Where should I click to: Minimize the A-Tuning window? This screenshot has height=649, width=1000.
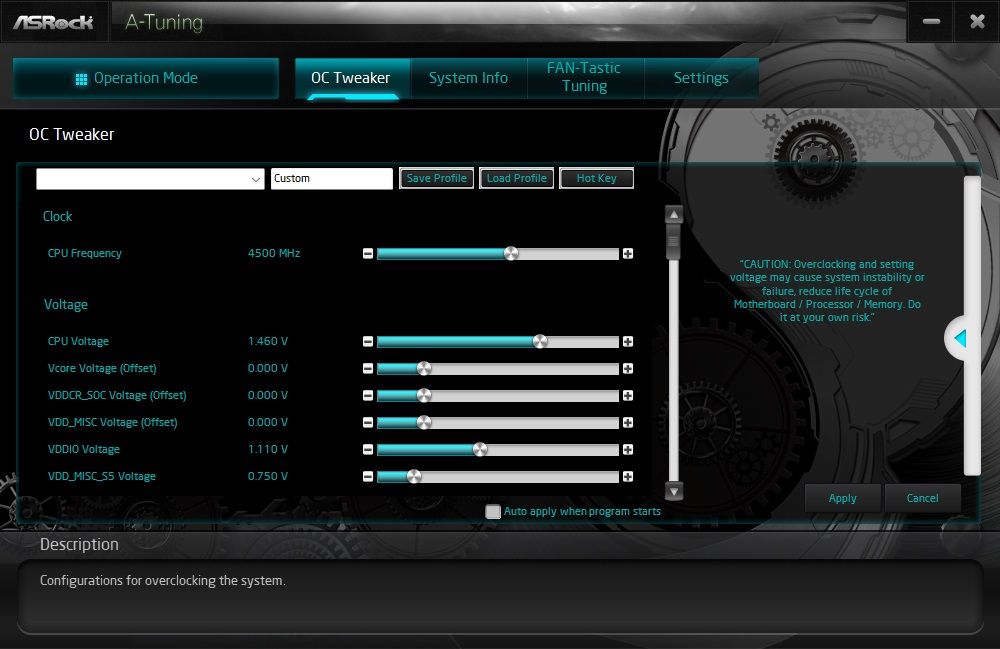(931, 22)
